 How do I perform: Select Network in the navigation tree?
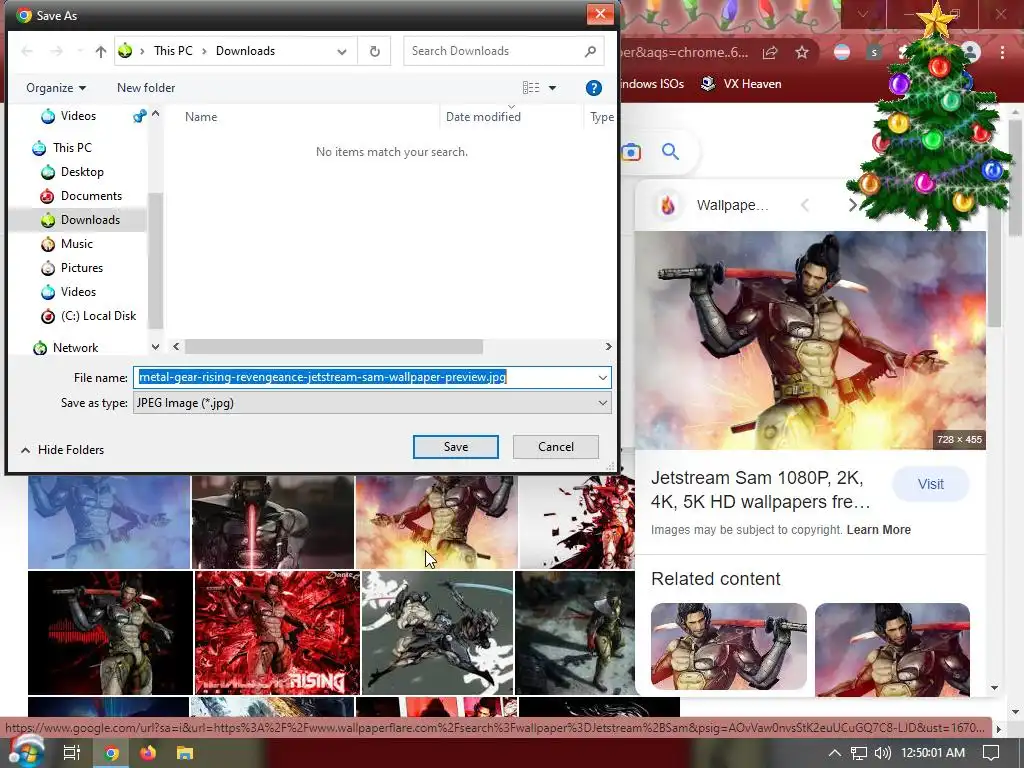click(75, 348)
